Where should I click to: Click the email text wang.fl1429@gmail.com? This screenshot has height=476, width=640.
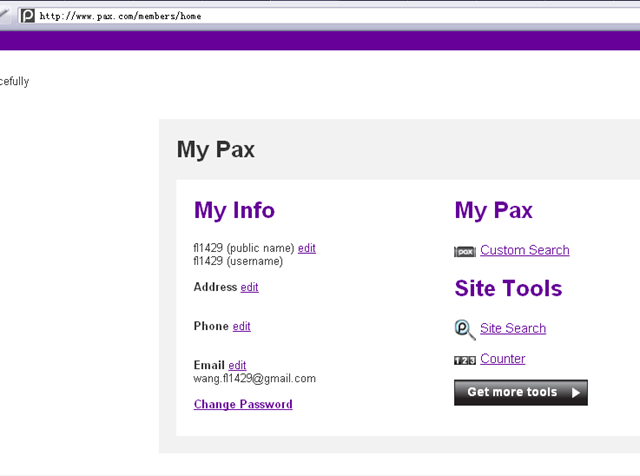pyautogui.click(x=255, y=378)
